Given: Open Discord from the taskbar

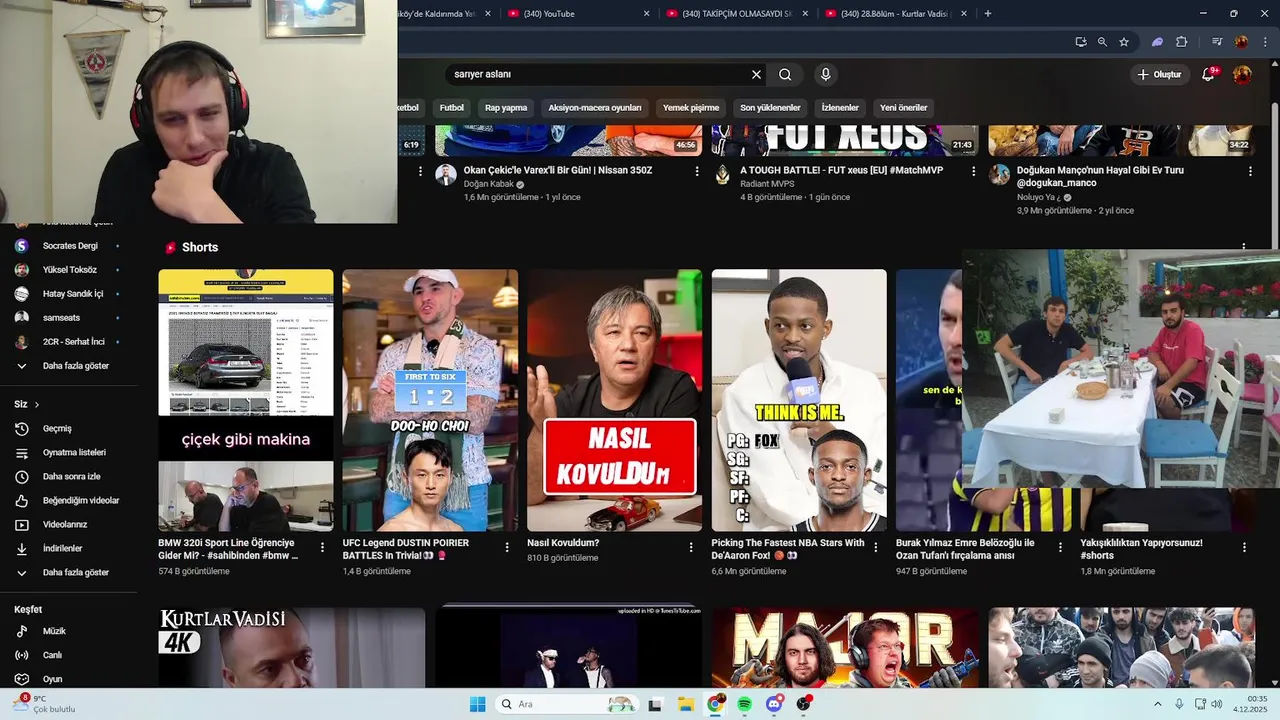Looking at the screenshot, I should click(774, 704).
